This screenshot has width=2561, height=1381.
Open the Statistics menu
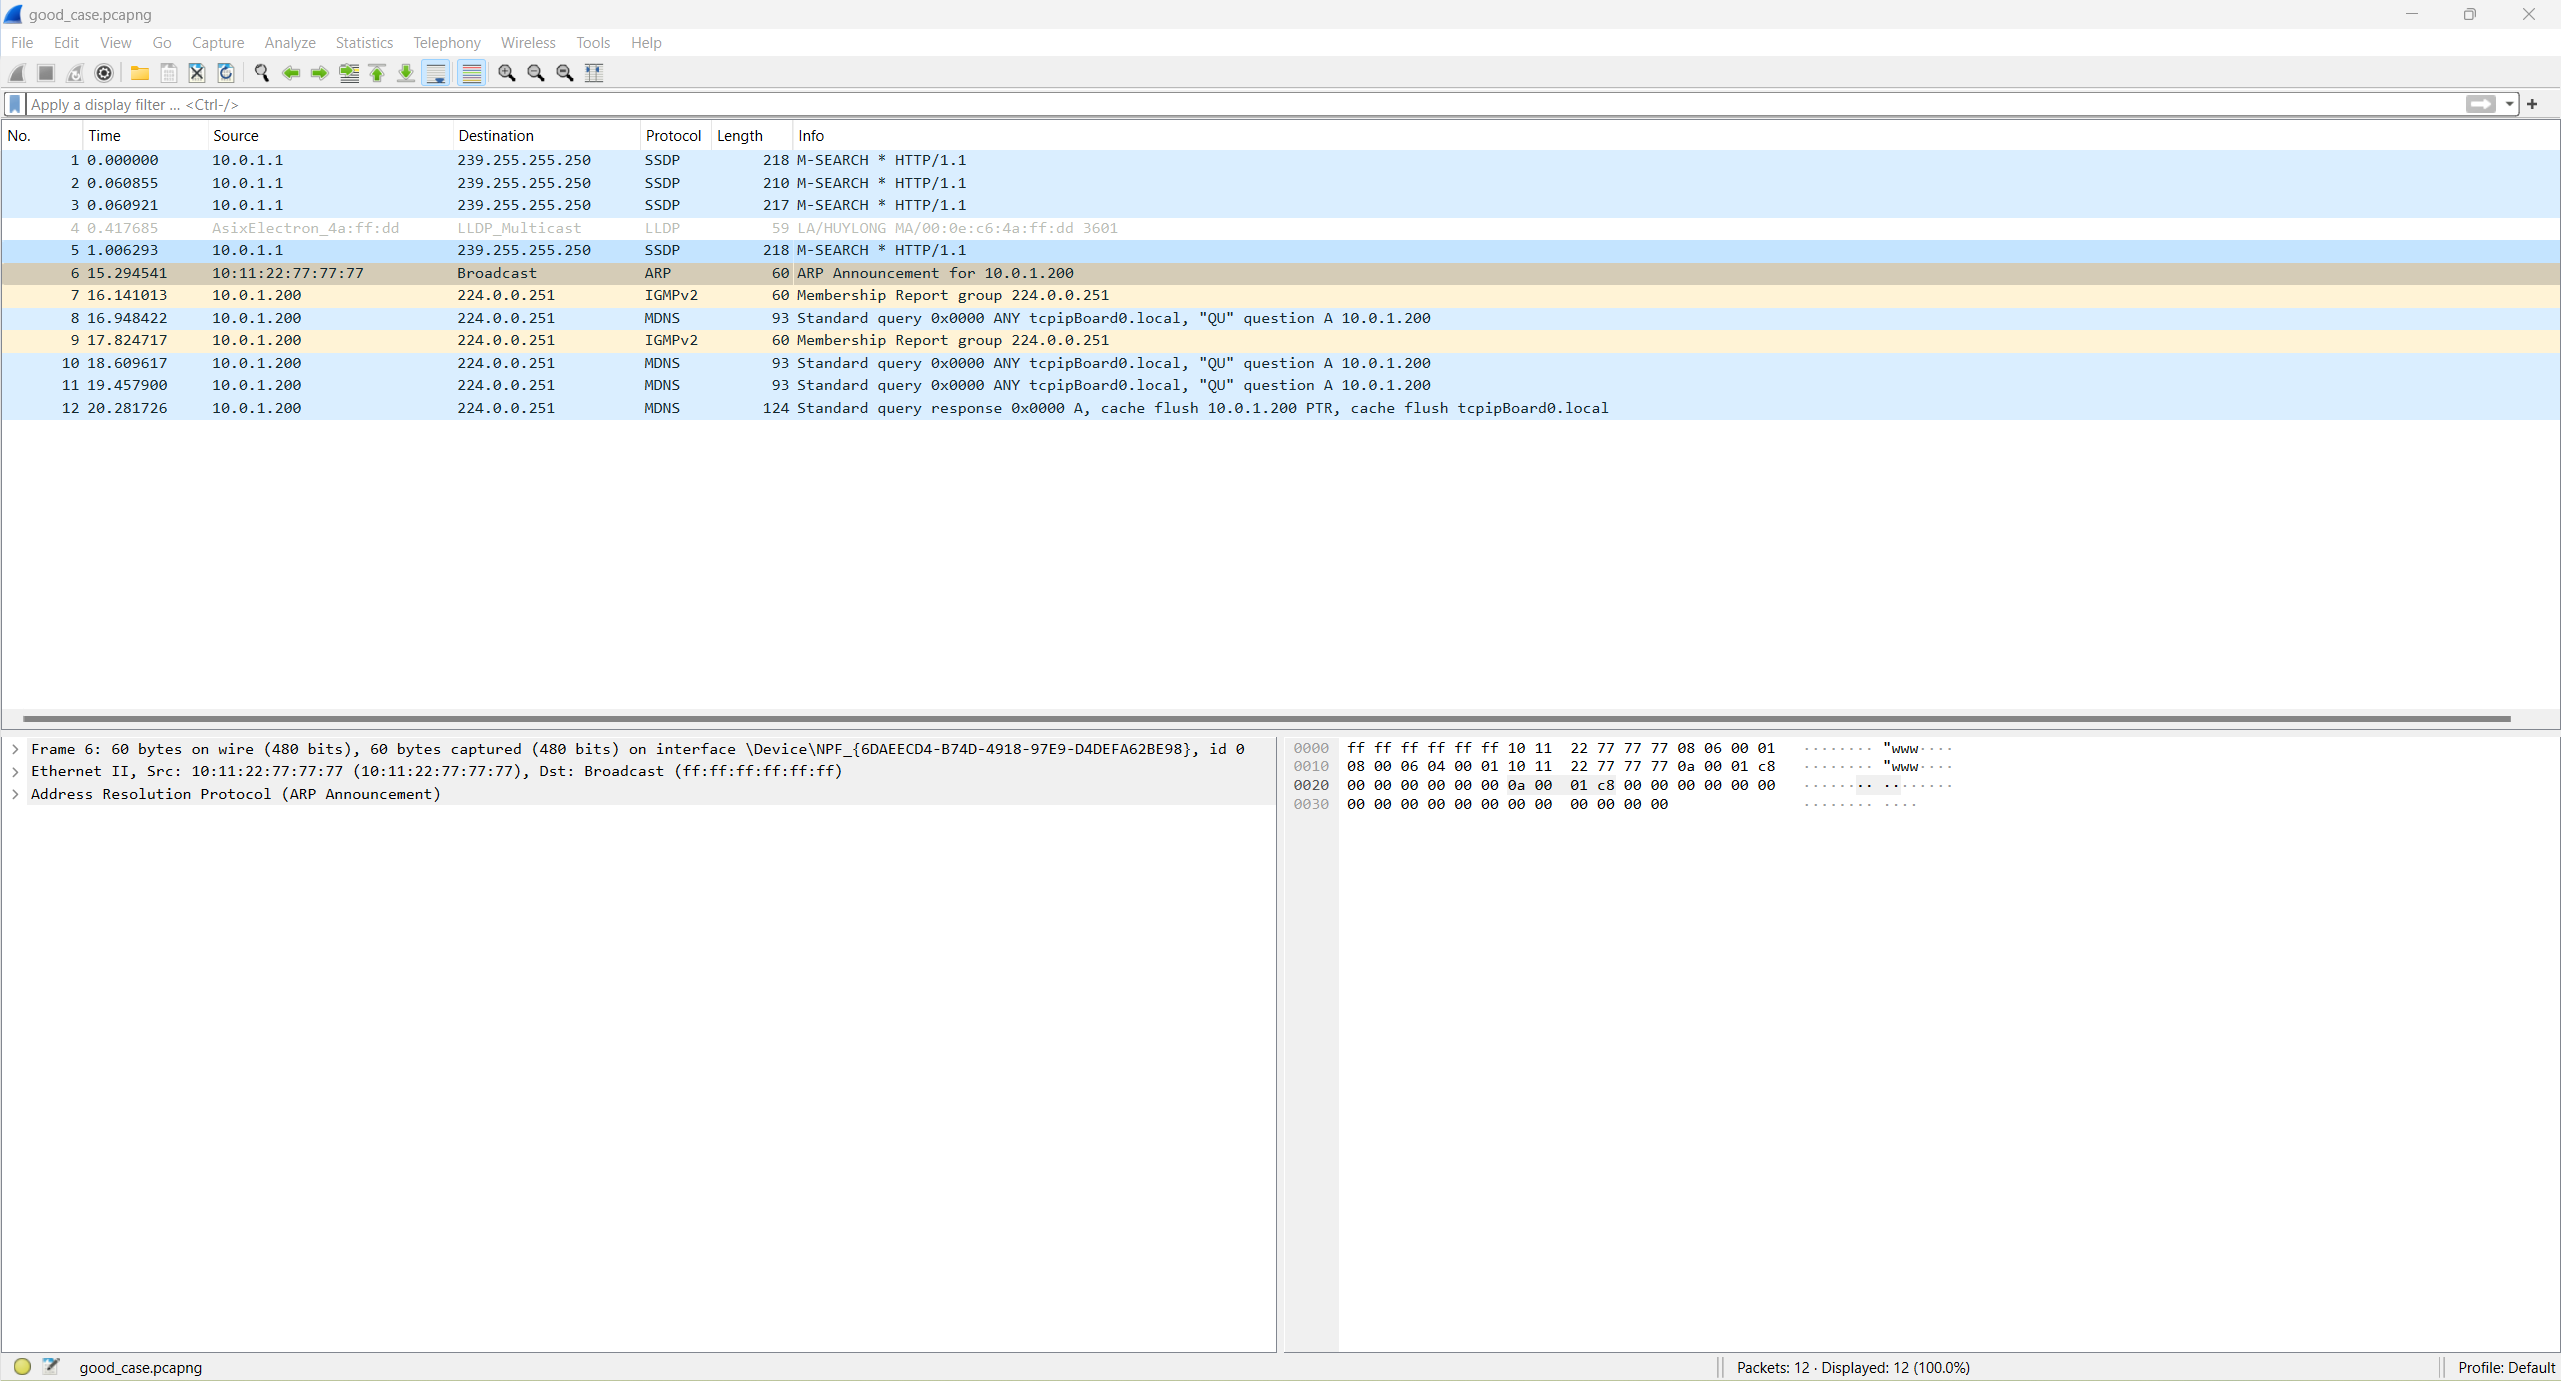[x=363, y=42]
